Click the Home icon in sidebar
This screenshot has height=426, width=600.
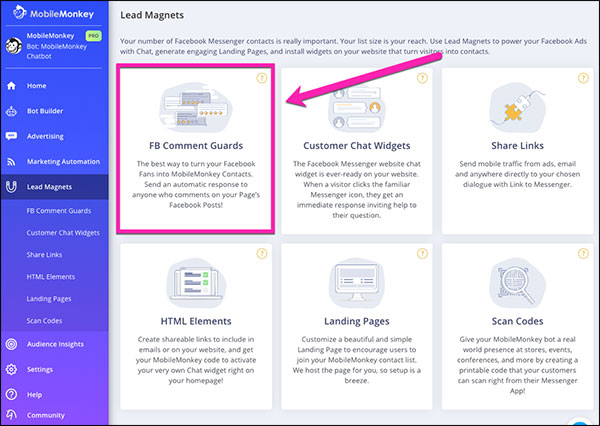pos(11,86)
